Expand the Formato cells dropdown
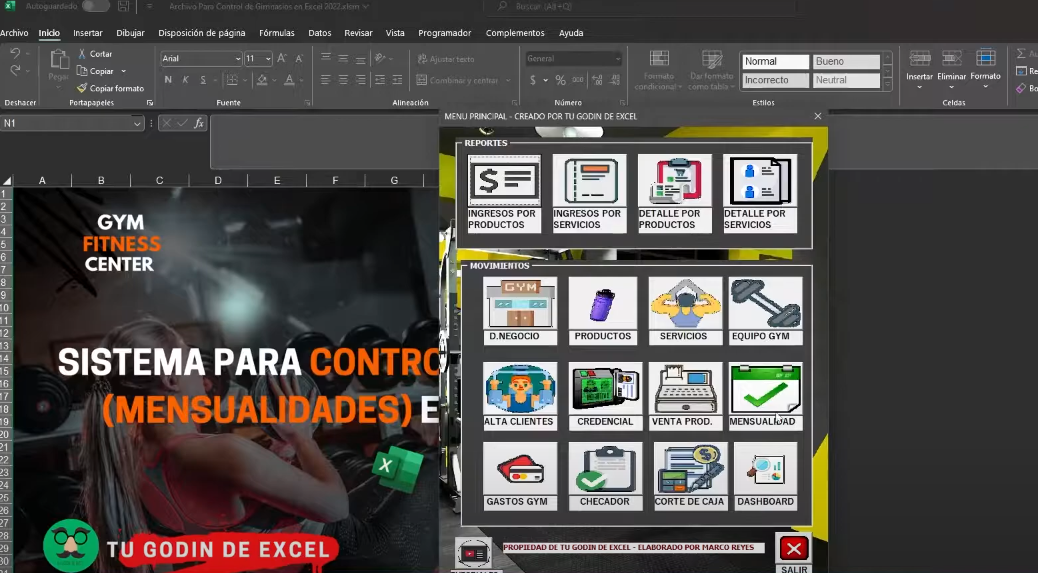Screen dimensions: 1038x573 tap(985, 87)
